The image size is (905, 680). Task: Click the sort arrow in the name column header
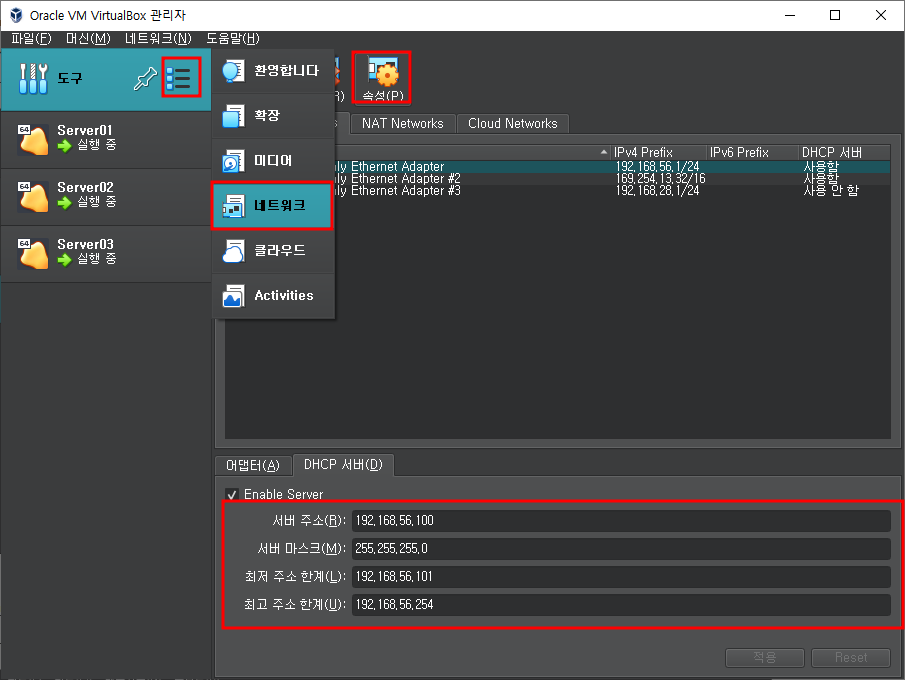[604, 152]
